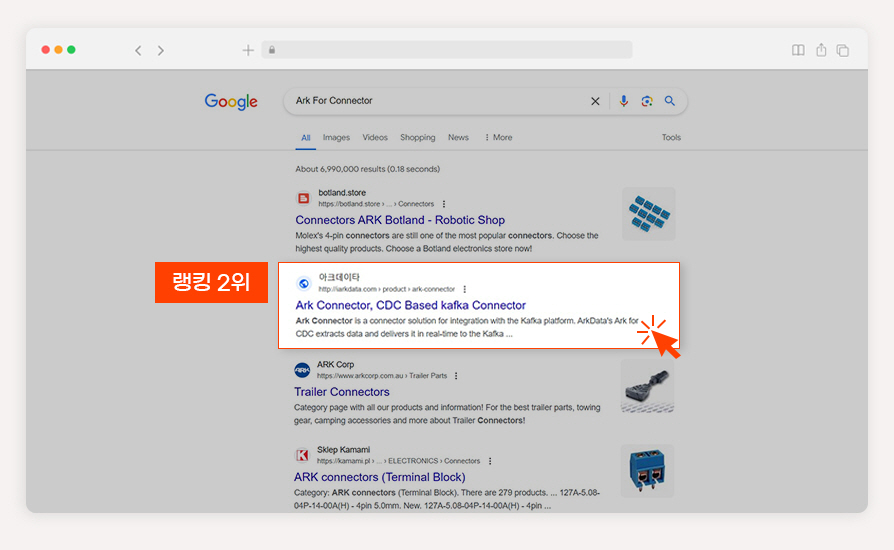Switch to the News tab
Image resolution: width=894 pixels, height=550 pixels.
pos(458,137)
